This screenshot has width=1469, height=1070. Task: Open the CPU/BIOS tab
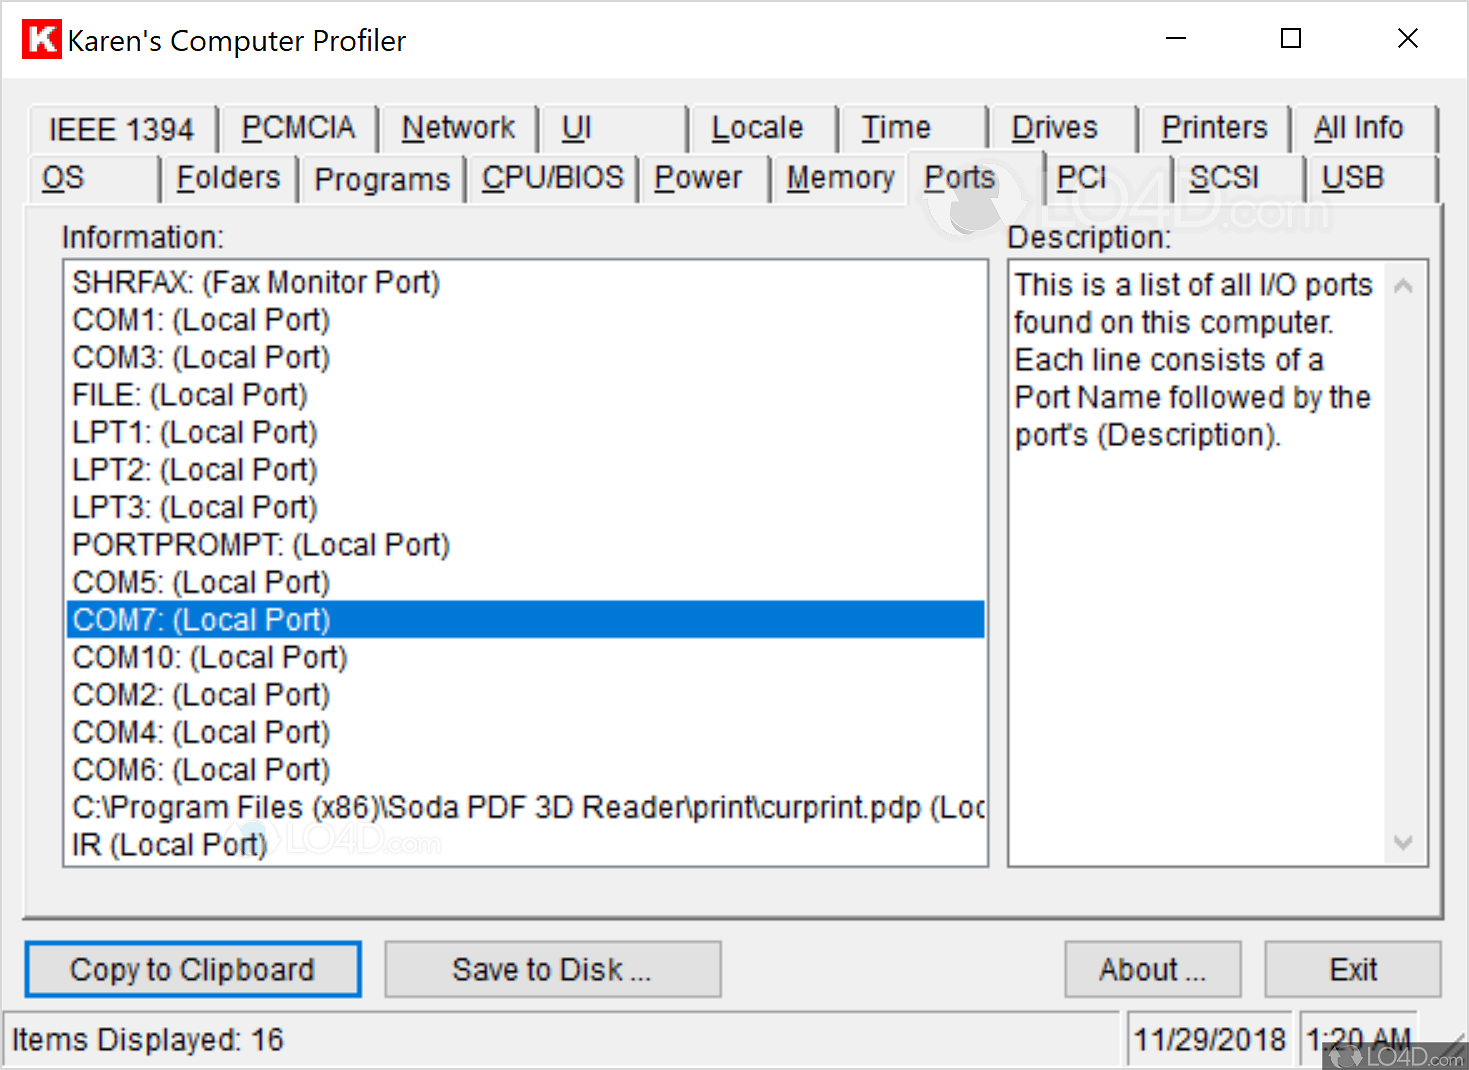click(553, 178)
